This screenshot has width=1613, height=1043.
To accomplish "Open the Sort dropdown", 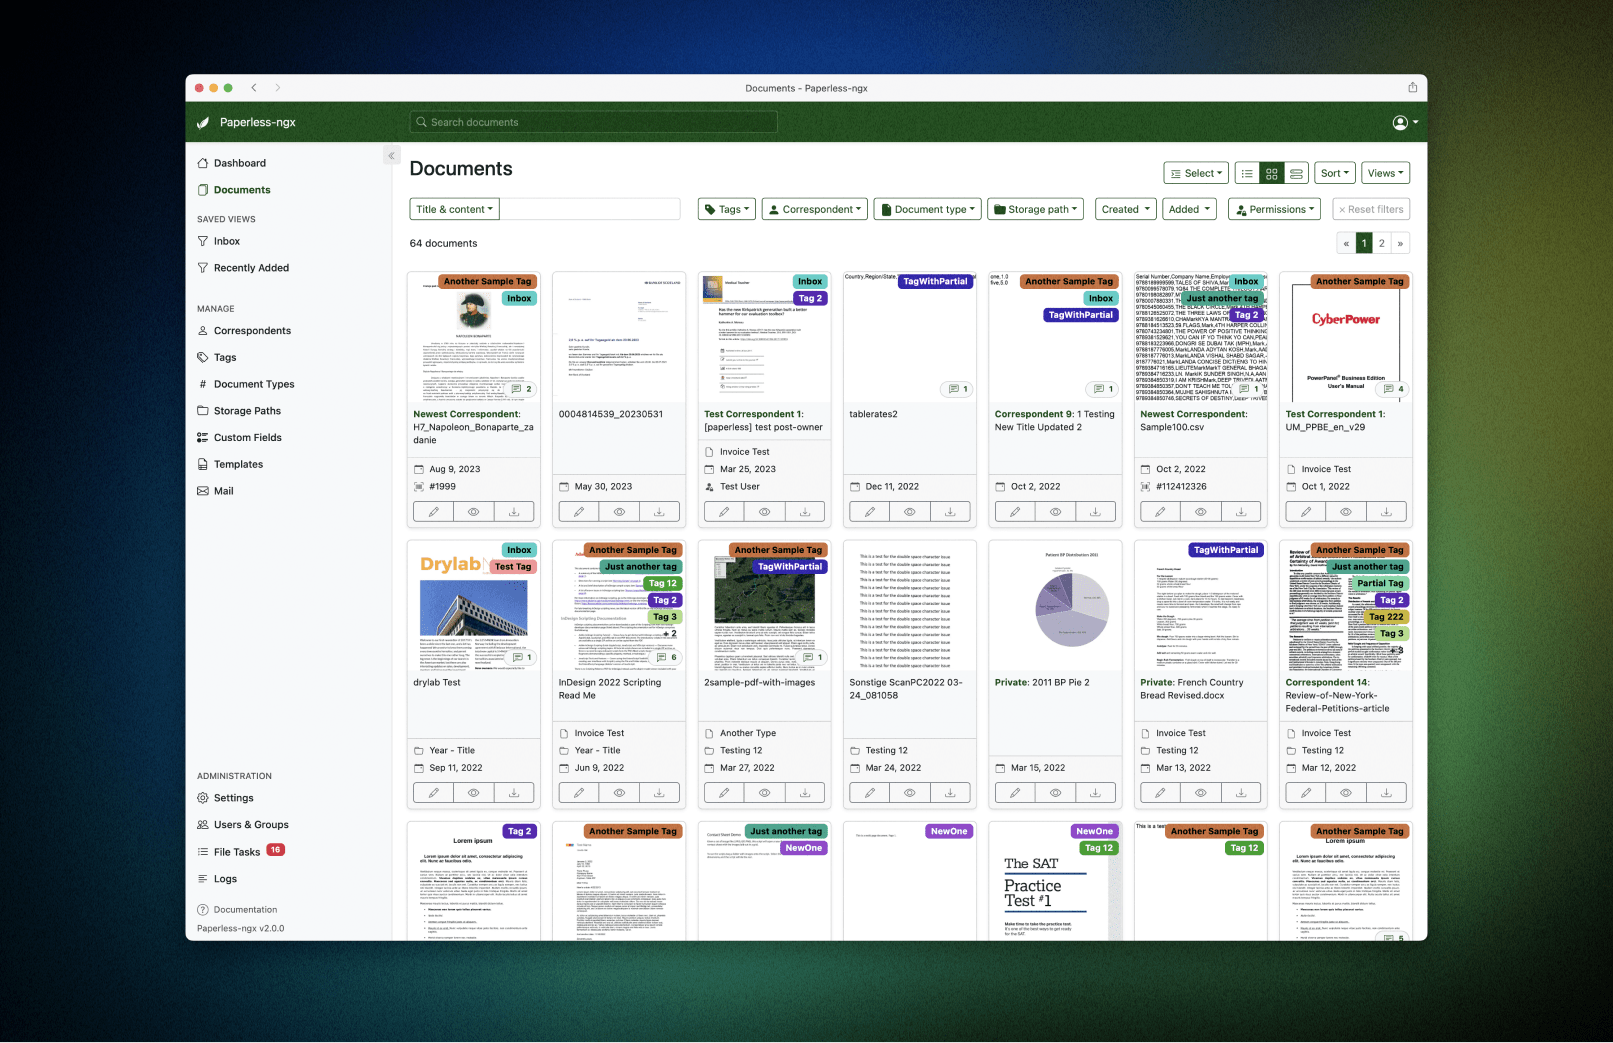I will pos(1335,173).
